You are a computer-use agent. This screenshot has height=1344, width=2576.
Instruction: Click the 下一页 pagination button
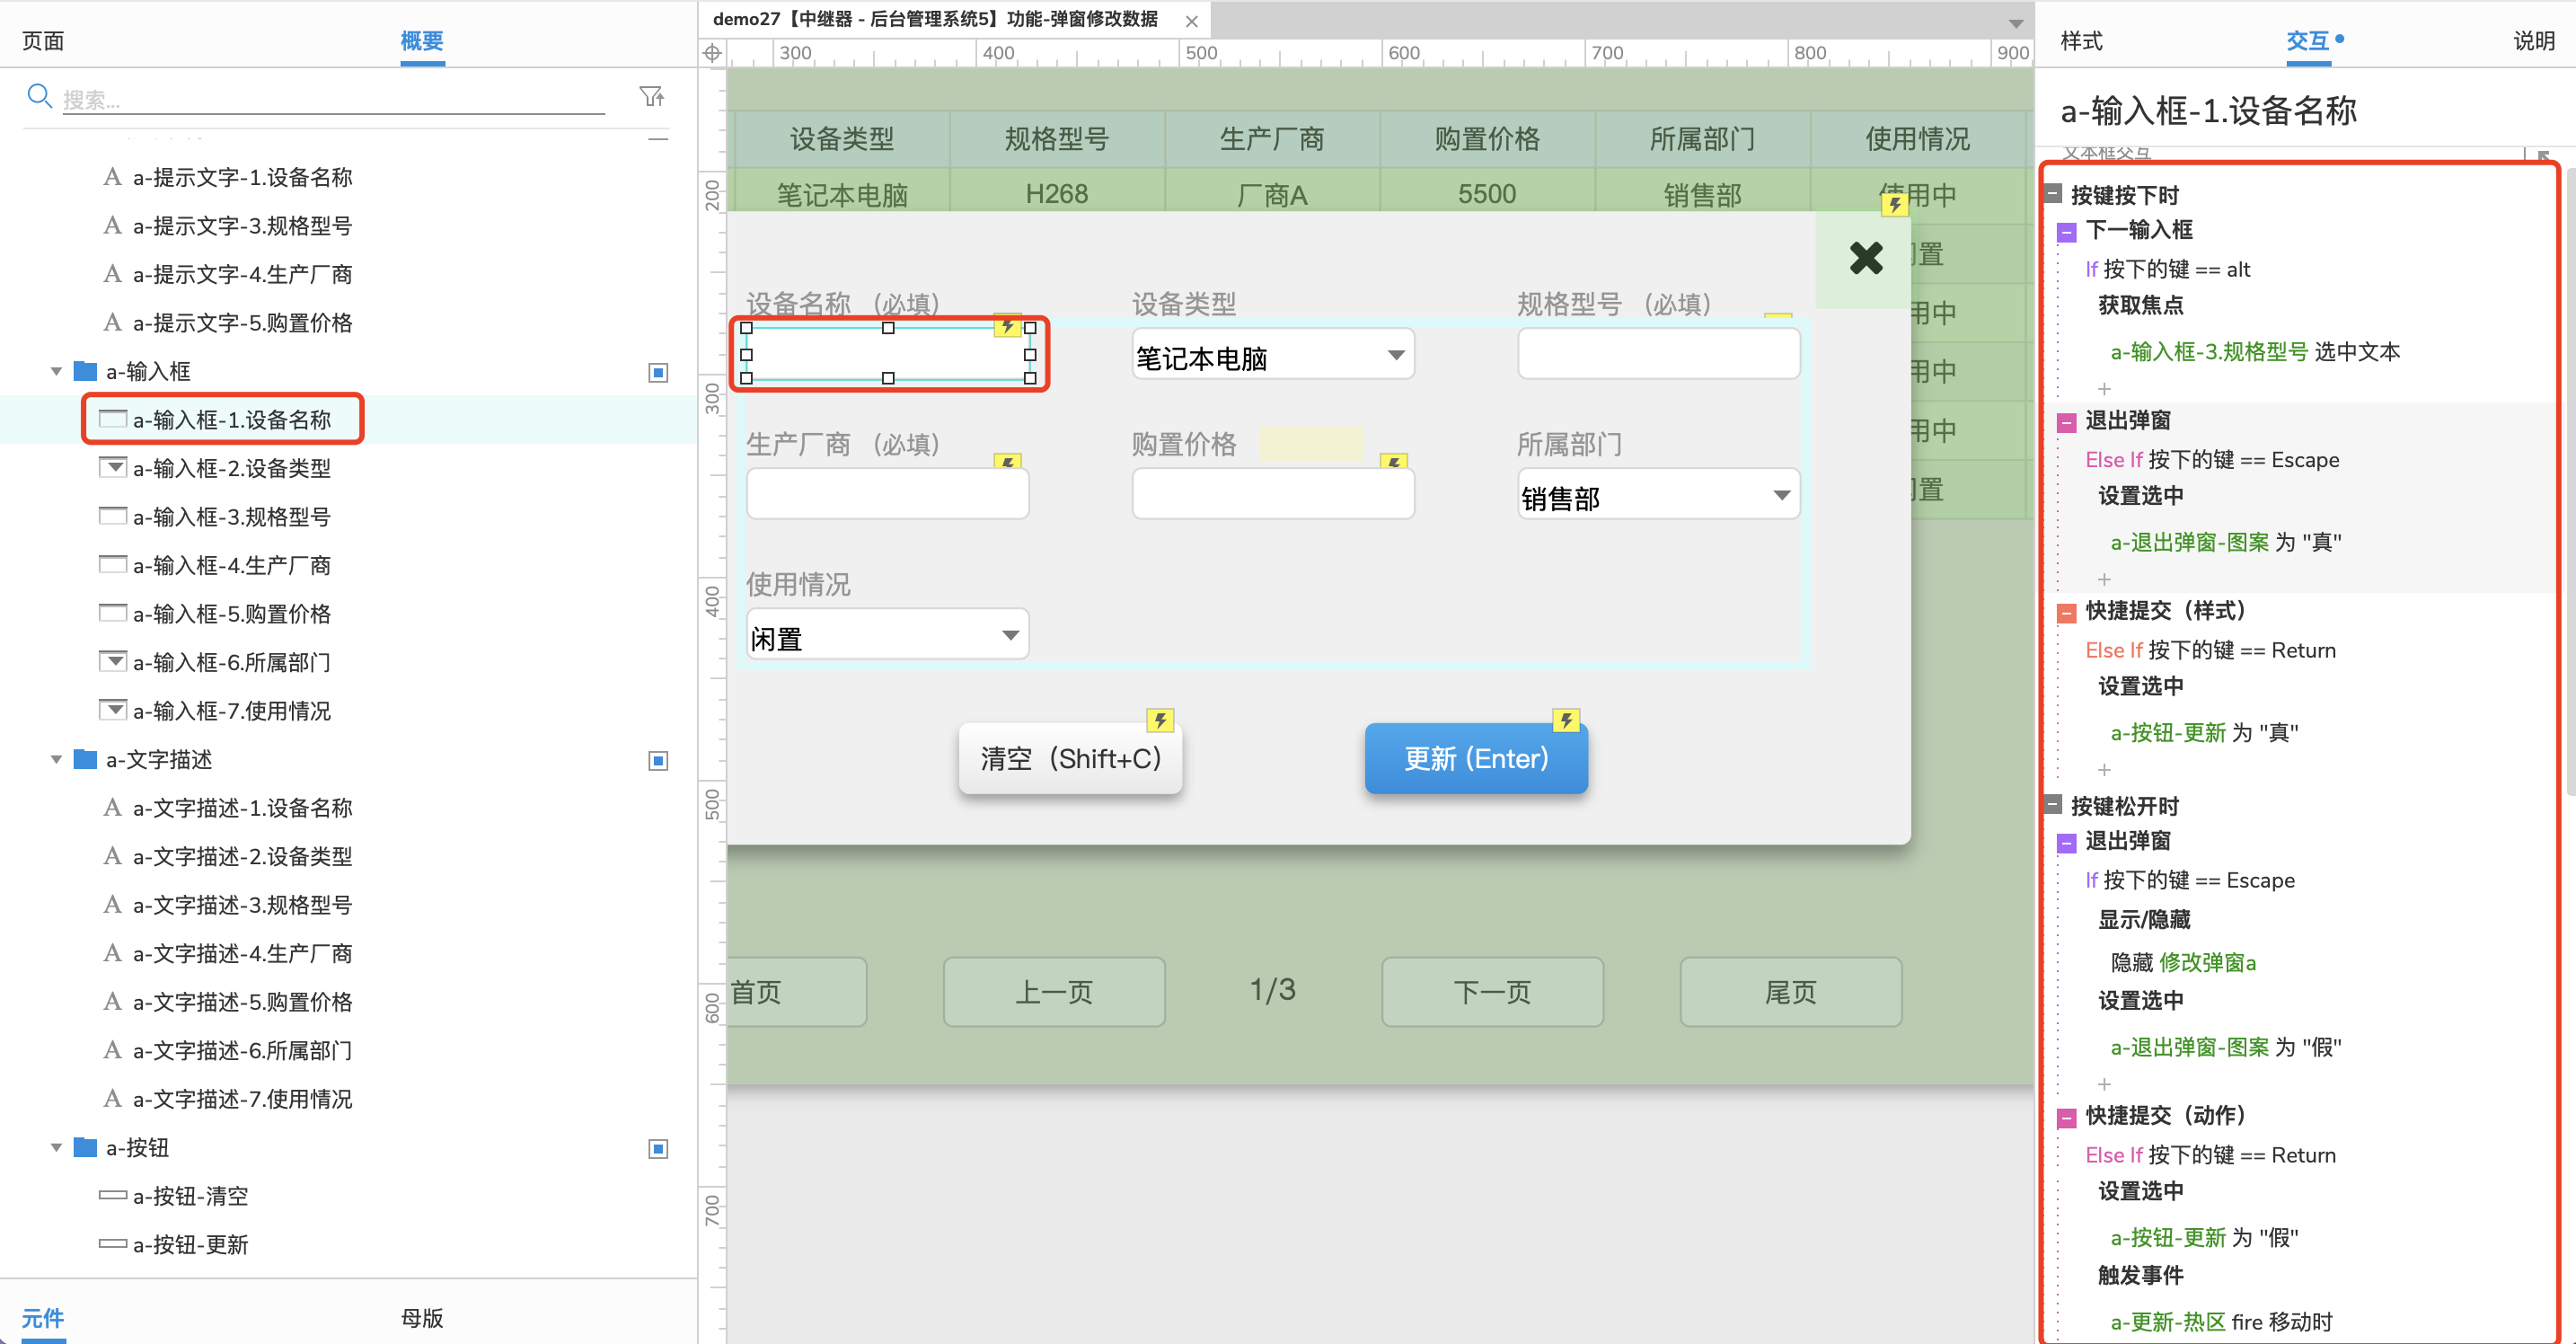pyautogui.click(x=1492, y=991)
